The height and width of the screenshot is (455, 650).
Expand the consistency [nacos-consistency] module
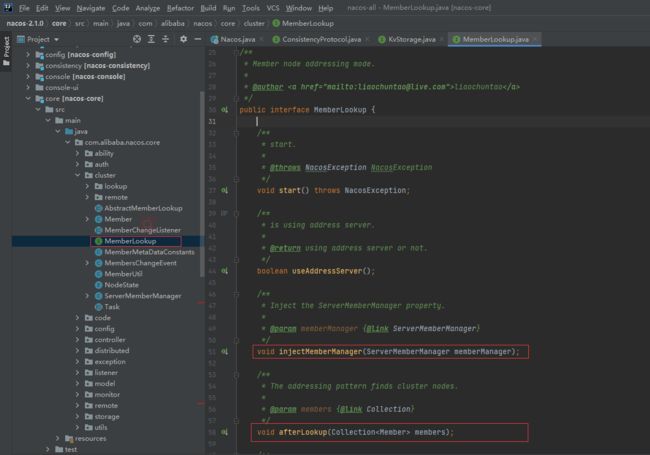(x=28, y=65)
